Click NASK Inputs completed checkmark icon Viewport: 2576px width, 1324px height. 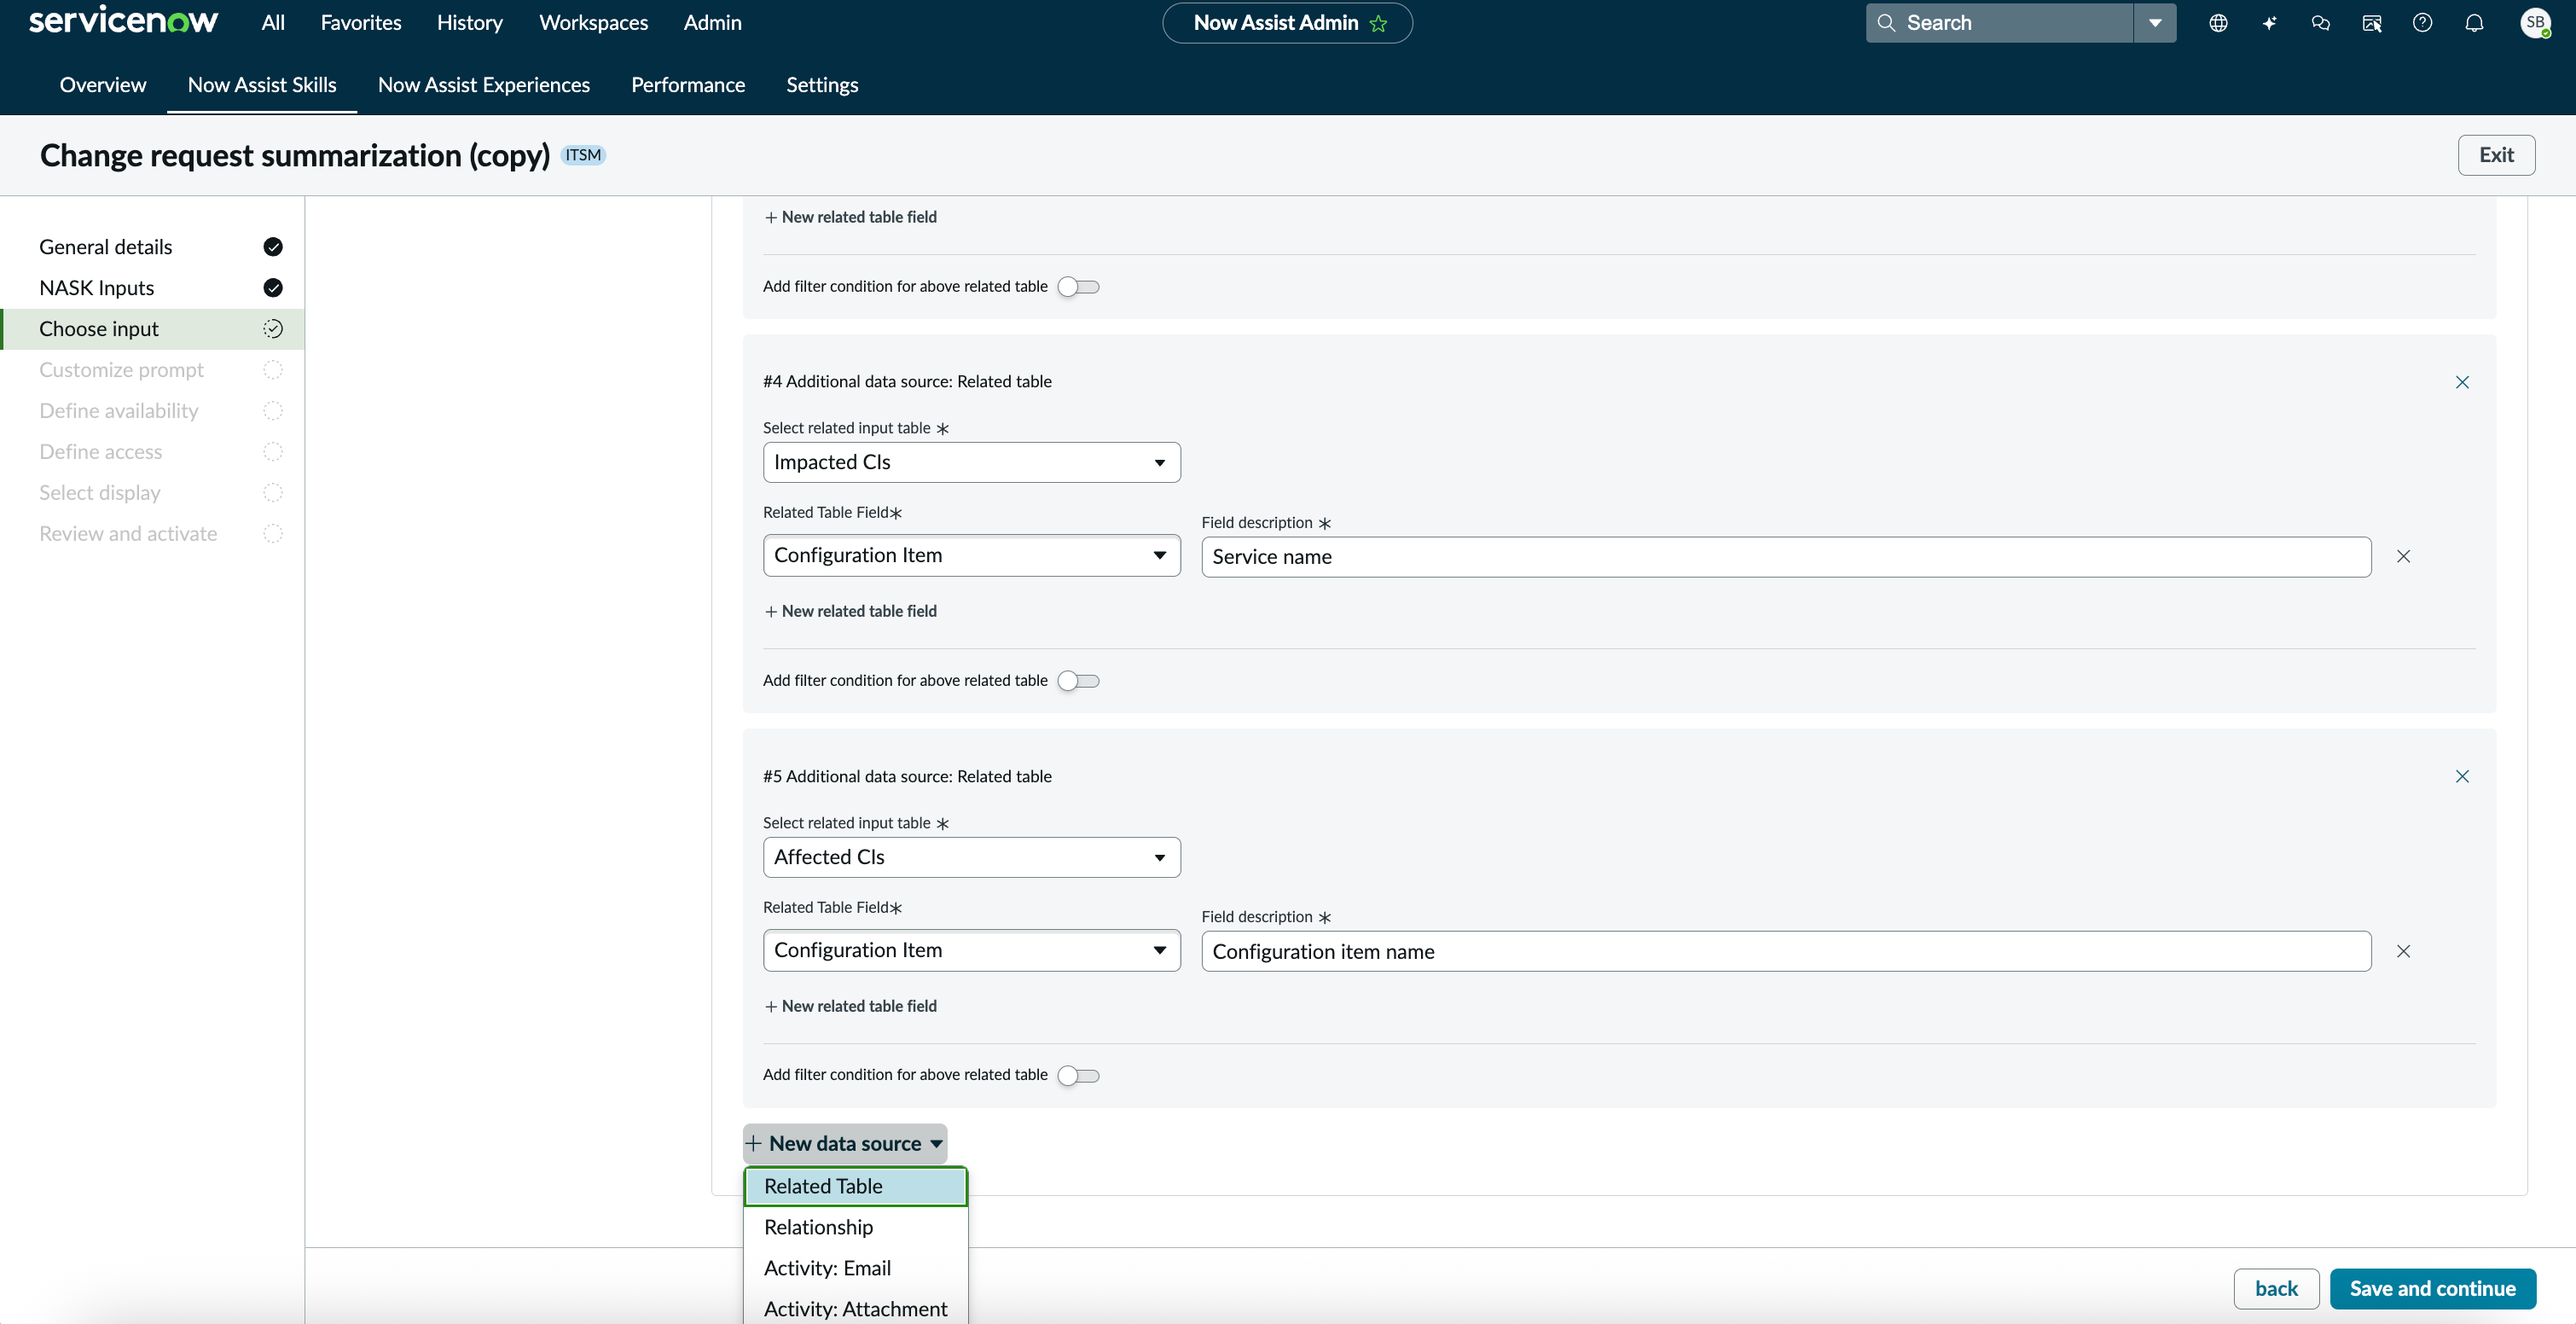click(273, 288)
